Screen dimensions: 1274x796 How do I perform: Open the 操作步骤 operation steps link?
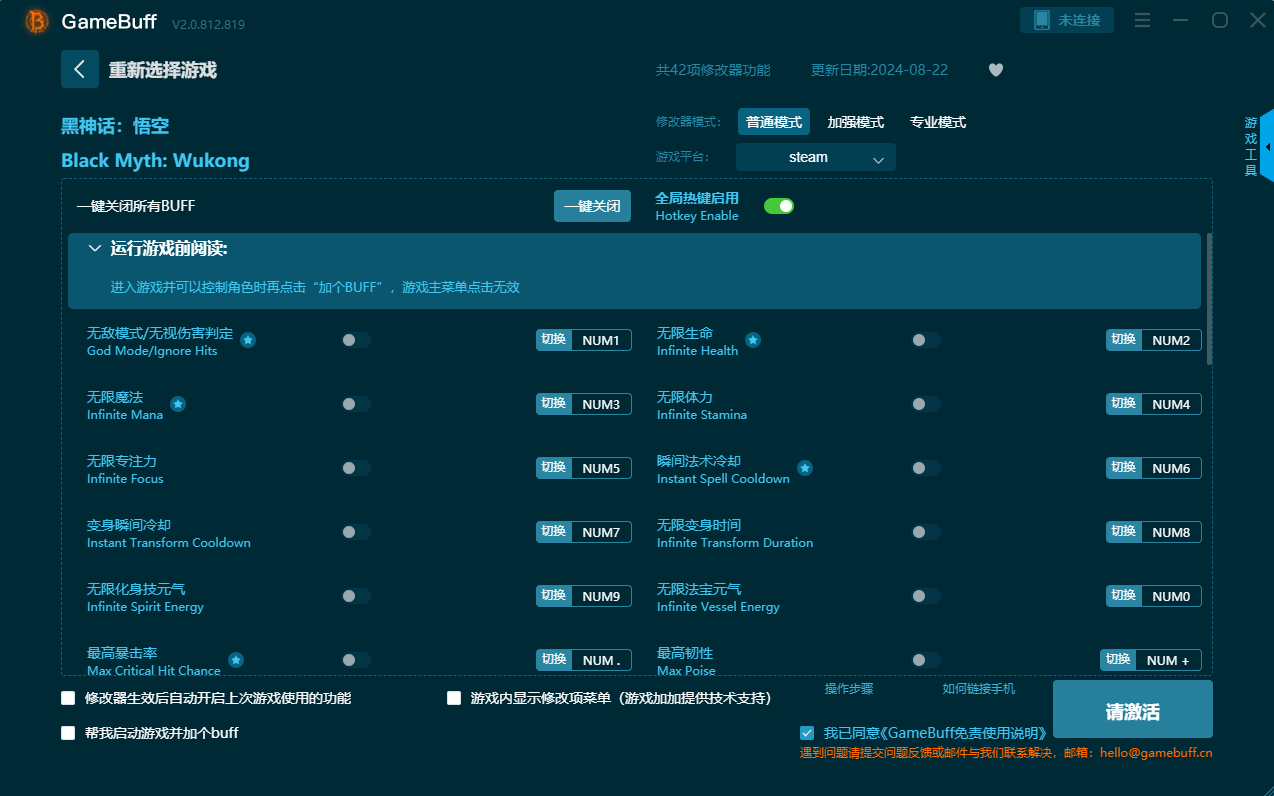click(849, 689)
